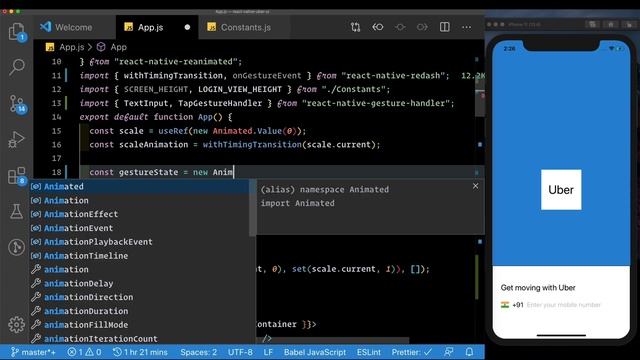Select the Animation suggestion
Image resolution: width=640 pixels, height=360 pixels.
click(140, 200)
